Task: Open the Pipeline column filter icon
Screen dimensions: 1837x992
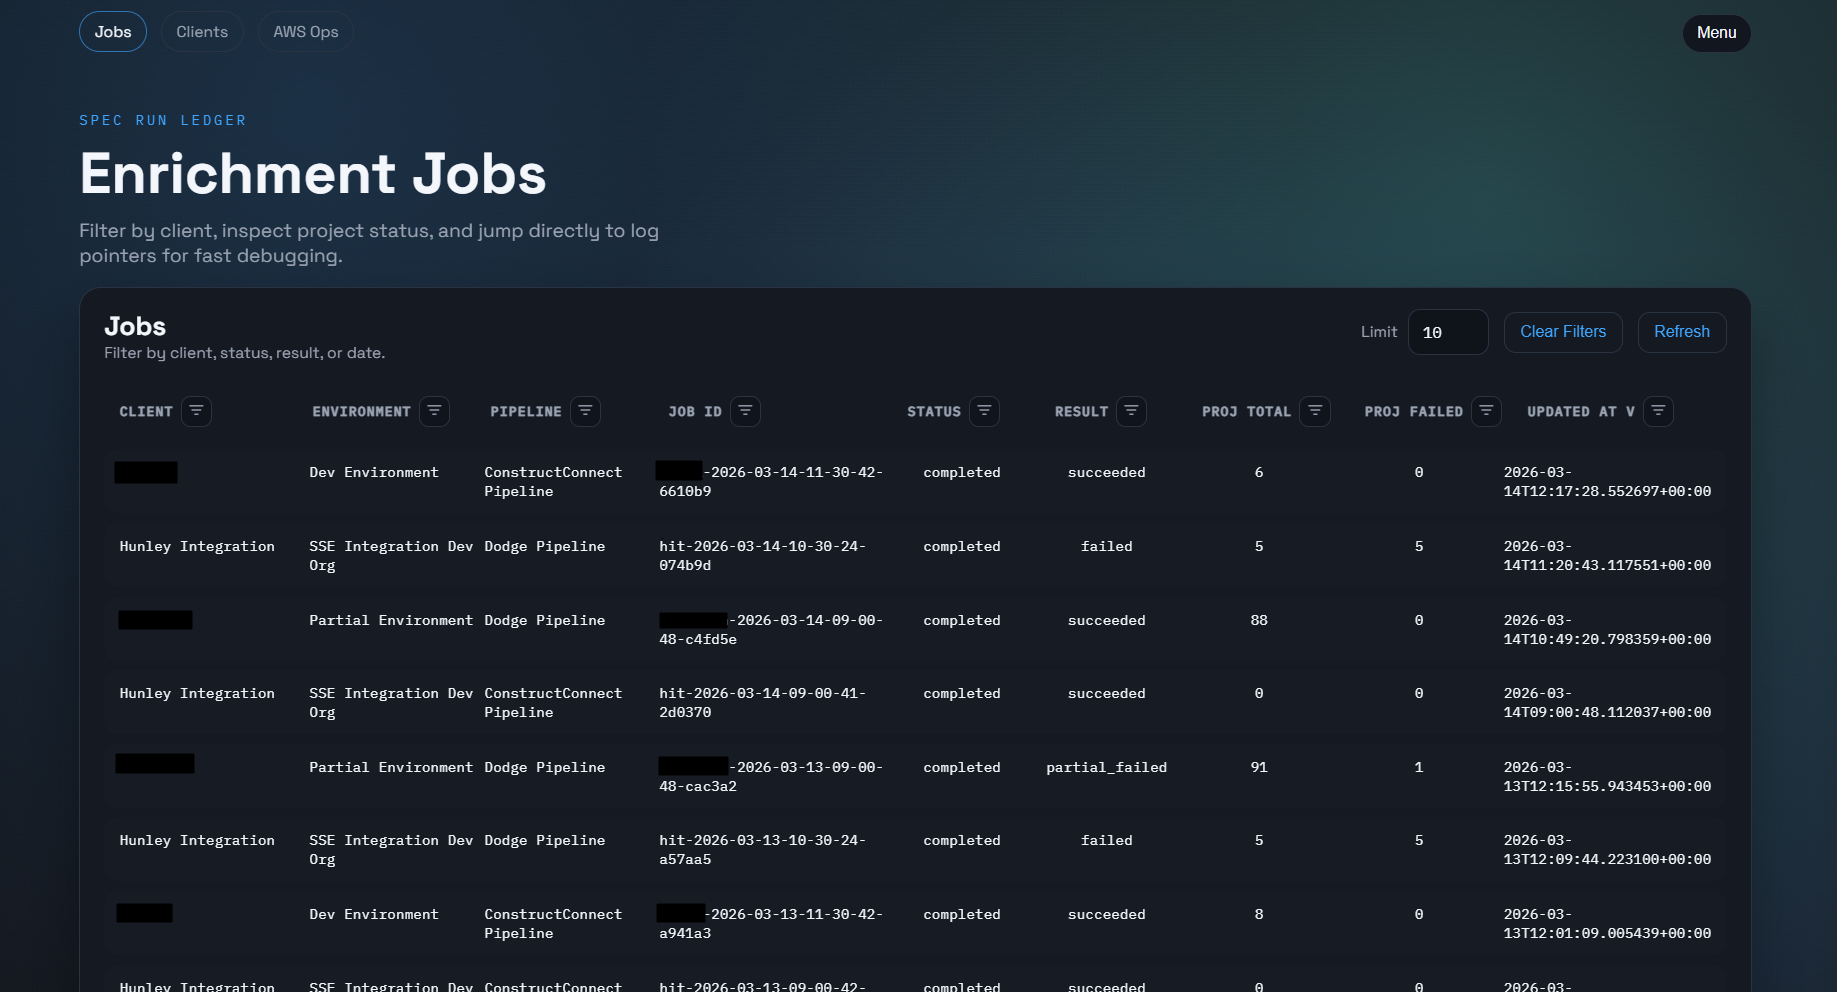Action: pyautogui.click(x=585, y=411)
